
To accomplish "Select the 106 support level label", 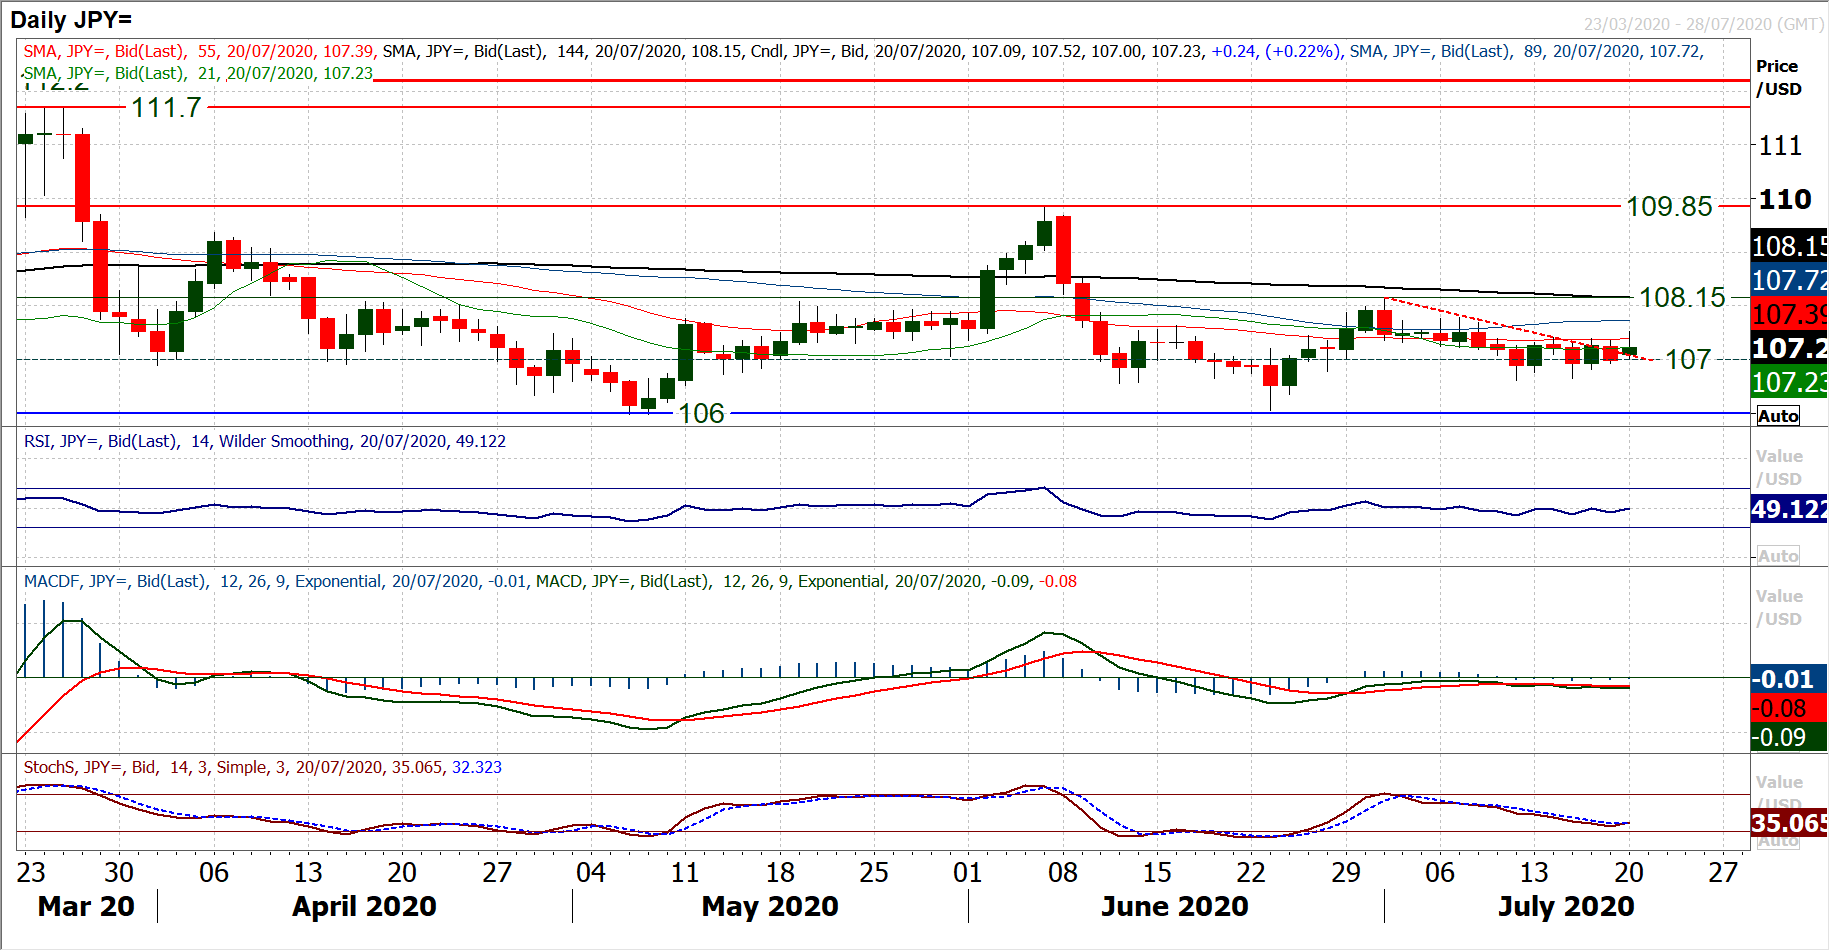I will point(701,413).
